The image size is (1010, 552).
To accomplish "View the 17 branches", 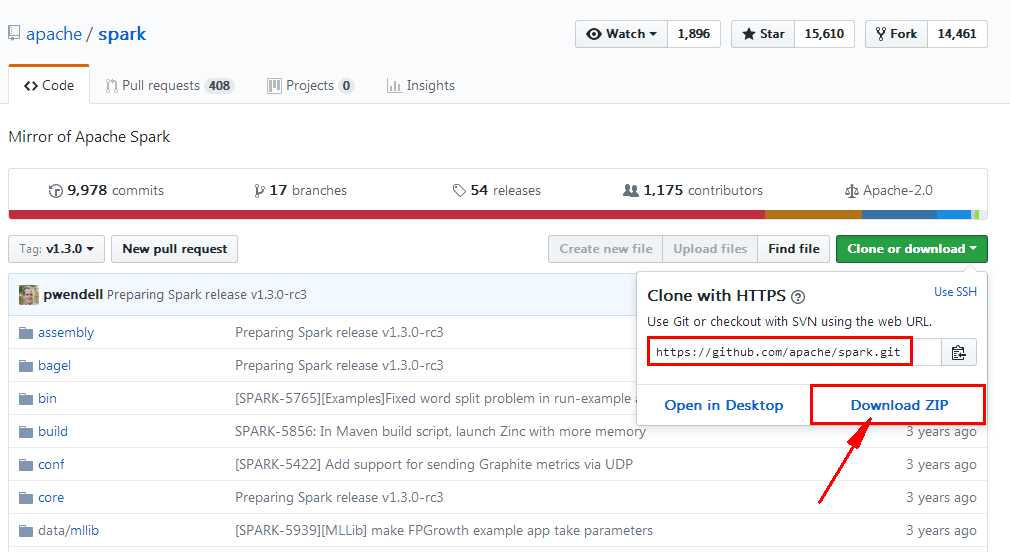I will tap(300, 191).
